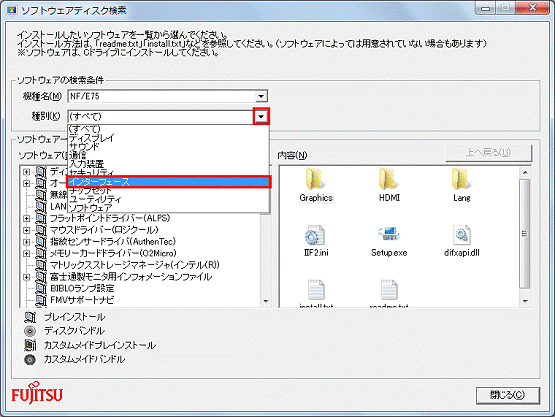Choose チップセット from the 種別 list
This screenshot has height=417, width=555.
pos(168,190)
